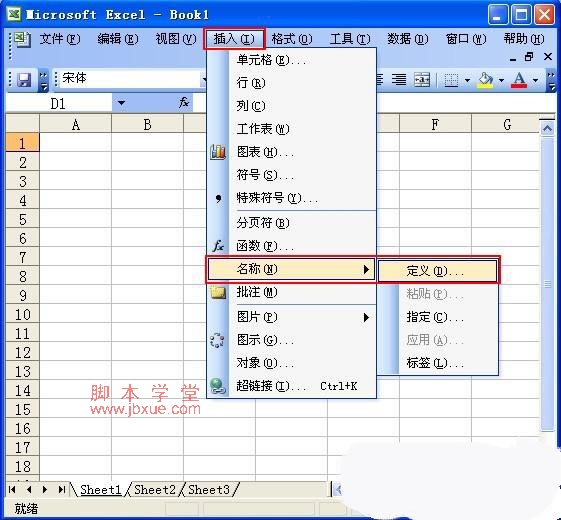The height and width of the screenshot is (520, 561).
Task: Open the Name Box dropdown arrow
Action: pos(121,103)
